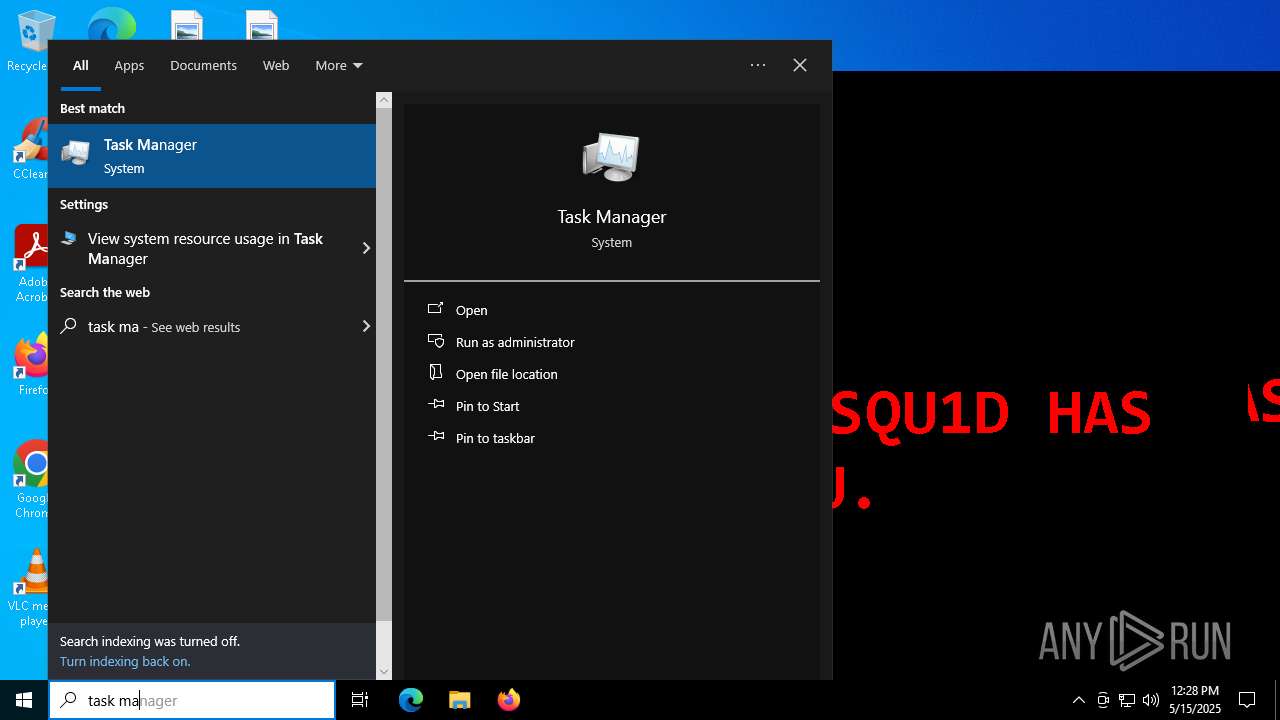Click the results list scrollbar up arrow
Viewport: 1280px width, 720px height.
pyautogui.click(x=384, y=100)
